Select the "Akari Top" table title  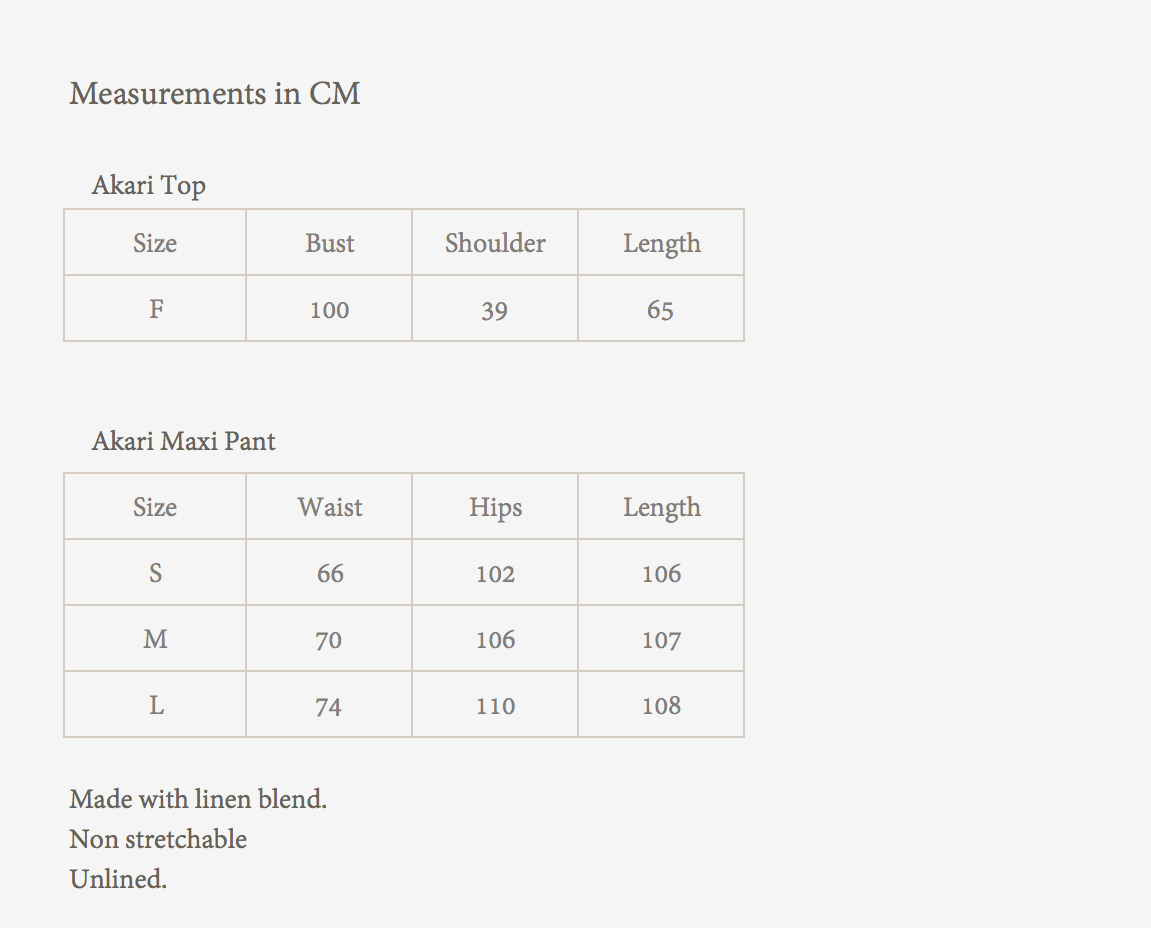tap(149, 185)
